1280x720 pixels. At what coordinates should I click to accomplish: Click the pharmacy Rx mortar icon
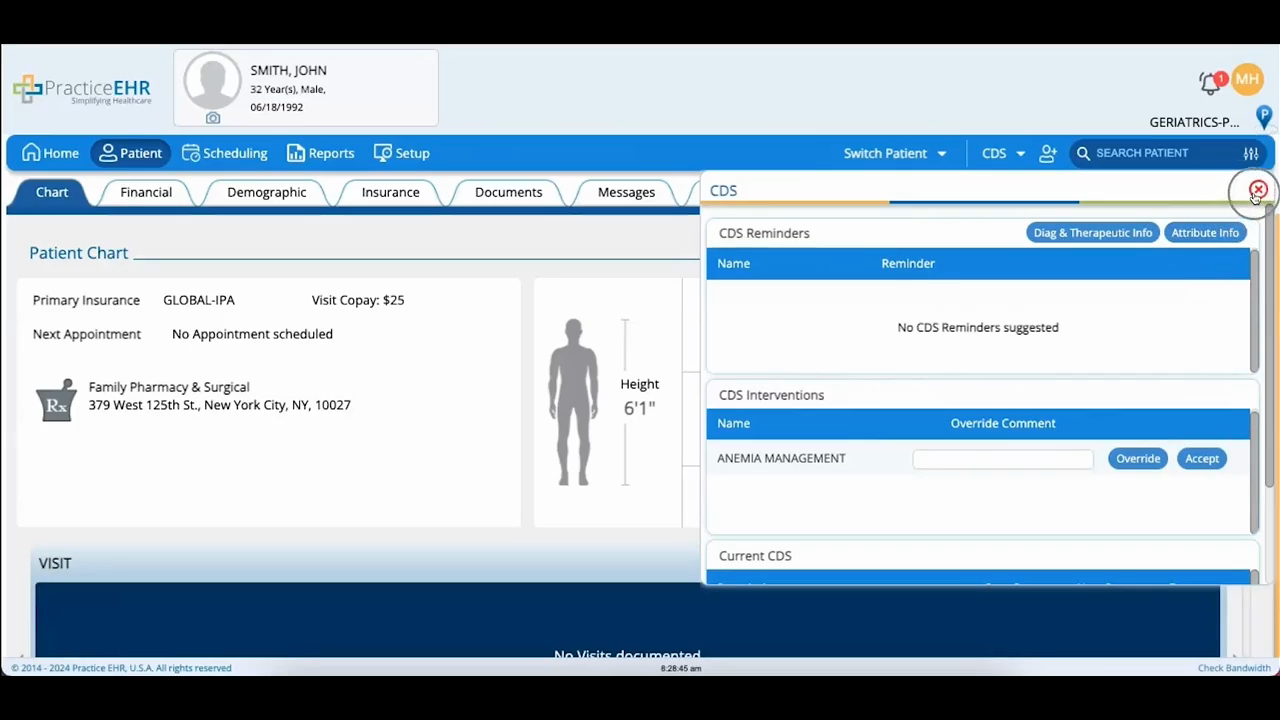click(x=56, y=400)
